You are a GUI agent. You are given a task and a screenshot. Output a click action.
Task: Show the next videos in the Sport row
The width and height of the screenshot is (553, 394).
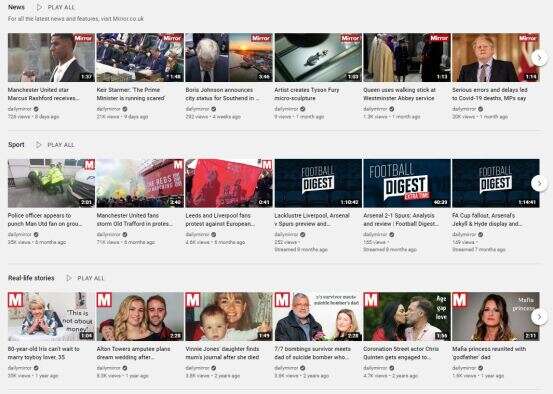click(x=539, y=183)
